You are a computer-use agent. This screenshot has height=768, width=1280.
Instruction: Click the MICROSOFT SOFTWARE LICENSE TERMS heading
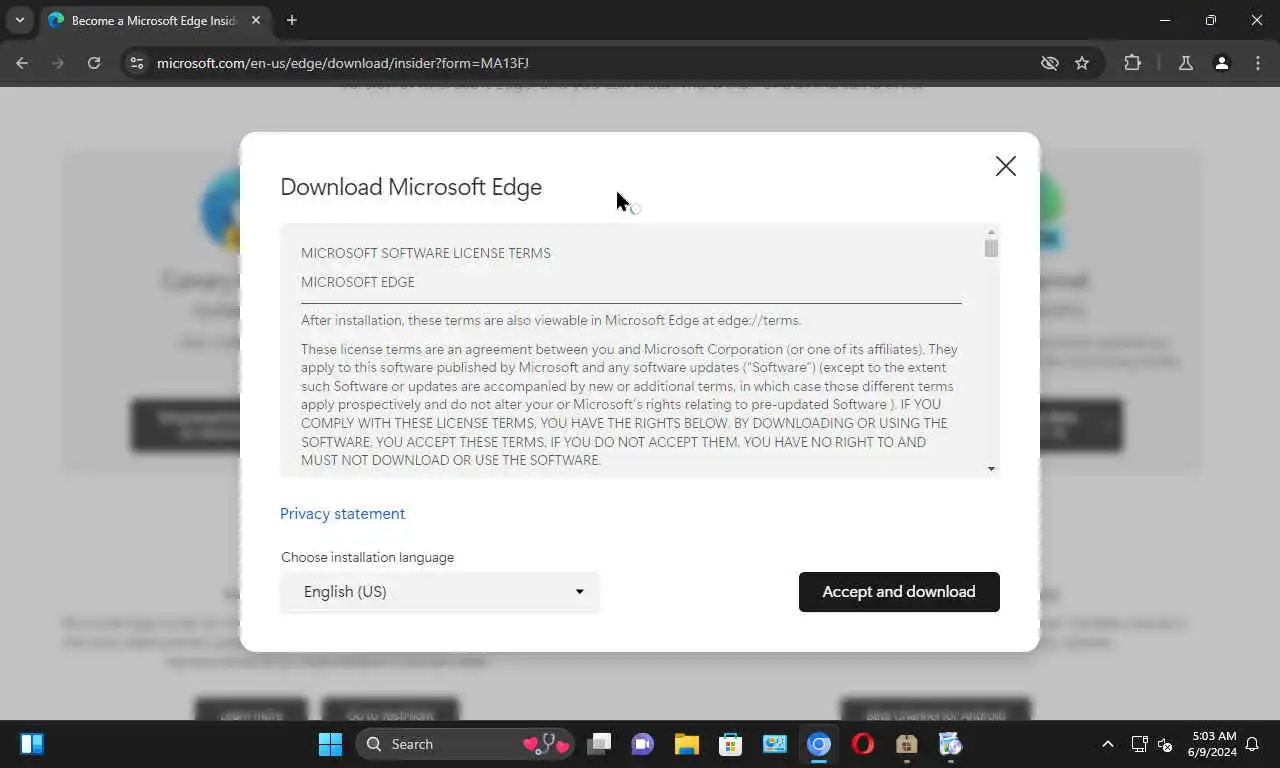(x=426, y=253)
